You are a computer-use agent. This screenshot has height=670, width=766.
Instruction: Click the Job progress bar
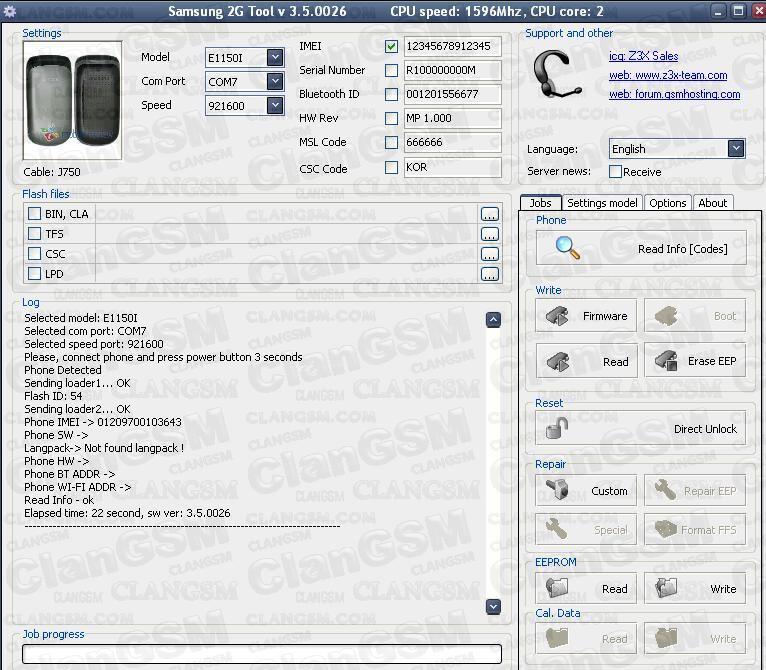point(262,654)
